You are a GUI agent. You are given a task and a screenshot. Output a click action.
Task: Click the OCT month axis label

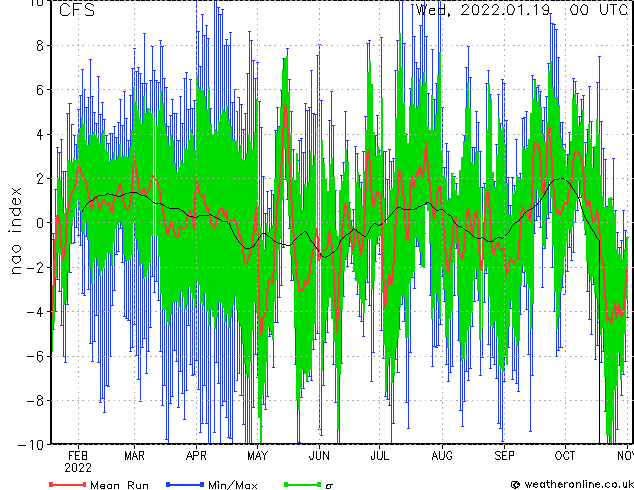565,456
